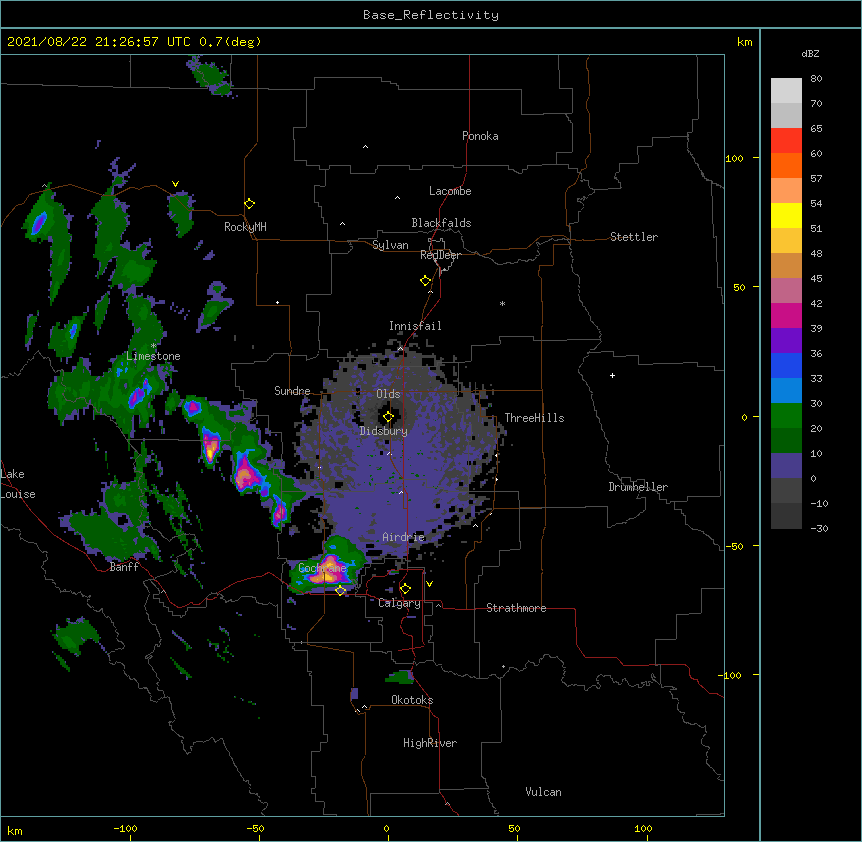862x842 pixels.
Task: Click the Airdrie label
Action: pyautogui.click(x=404, y=537)
